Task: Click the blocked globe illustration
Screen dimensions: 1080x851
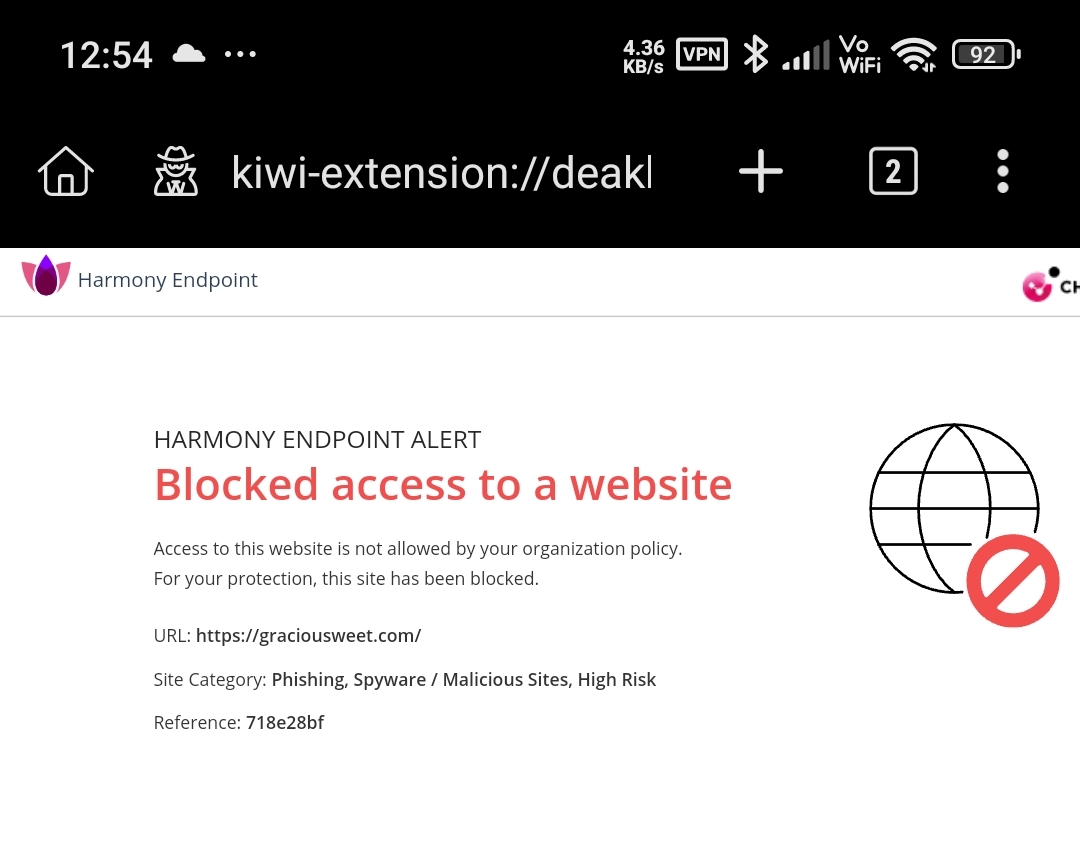Action: (x=954, y=507)
